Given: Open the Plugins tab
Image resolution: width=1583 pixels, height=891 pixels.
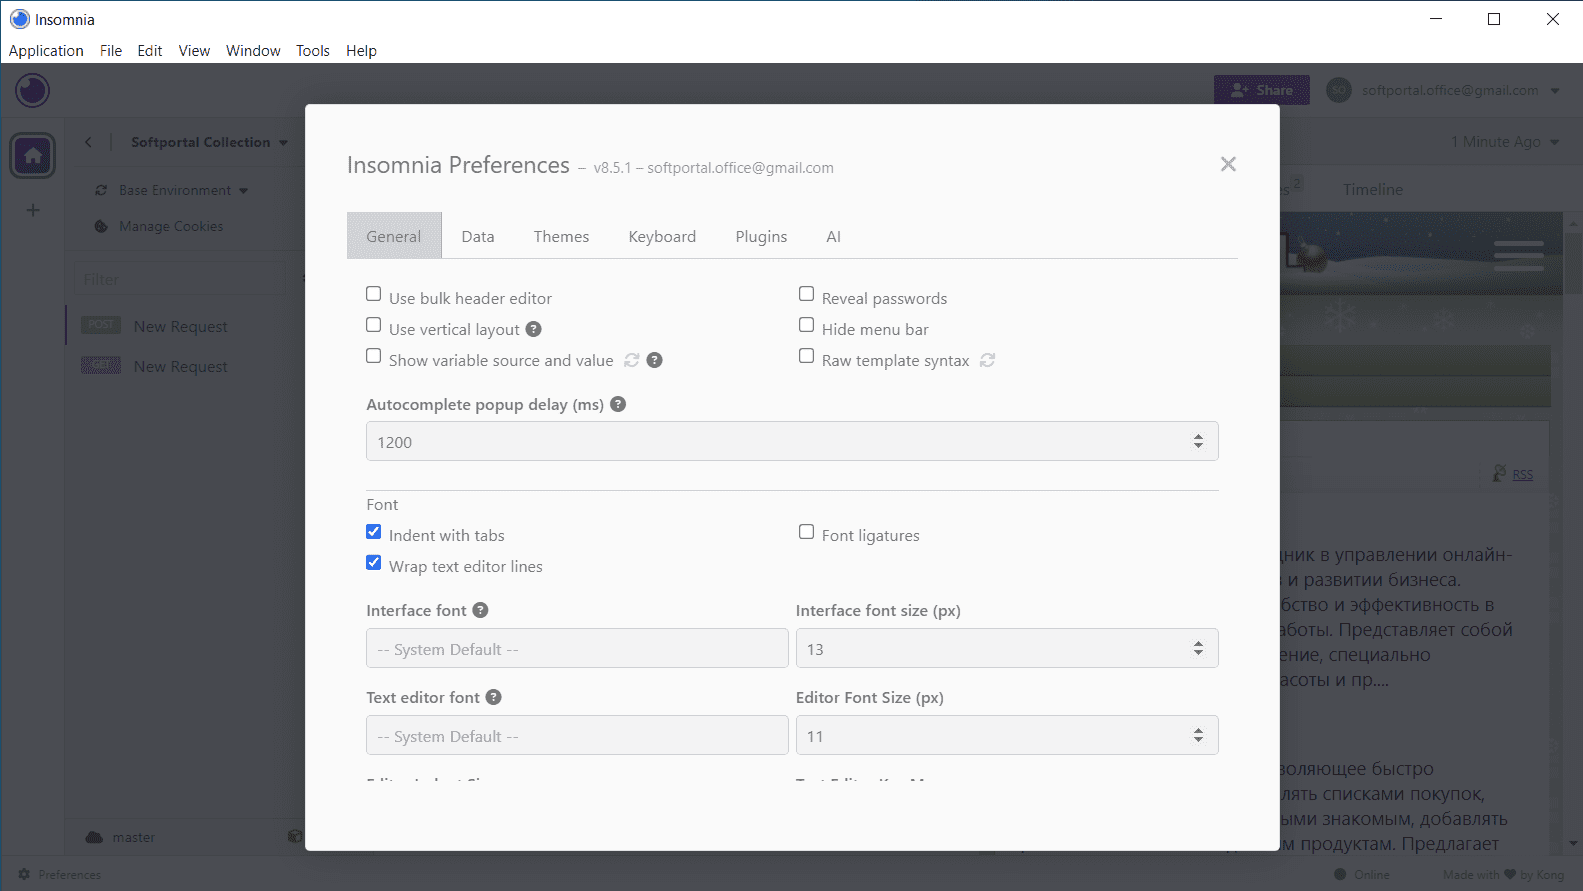Looking at the screenshot, I should [761, 236].
